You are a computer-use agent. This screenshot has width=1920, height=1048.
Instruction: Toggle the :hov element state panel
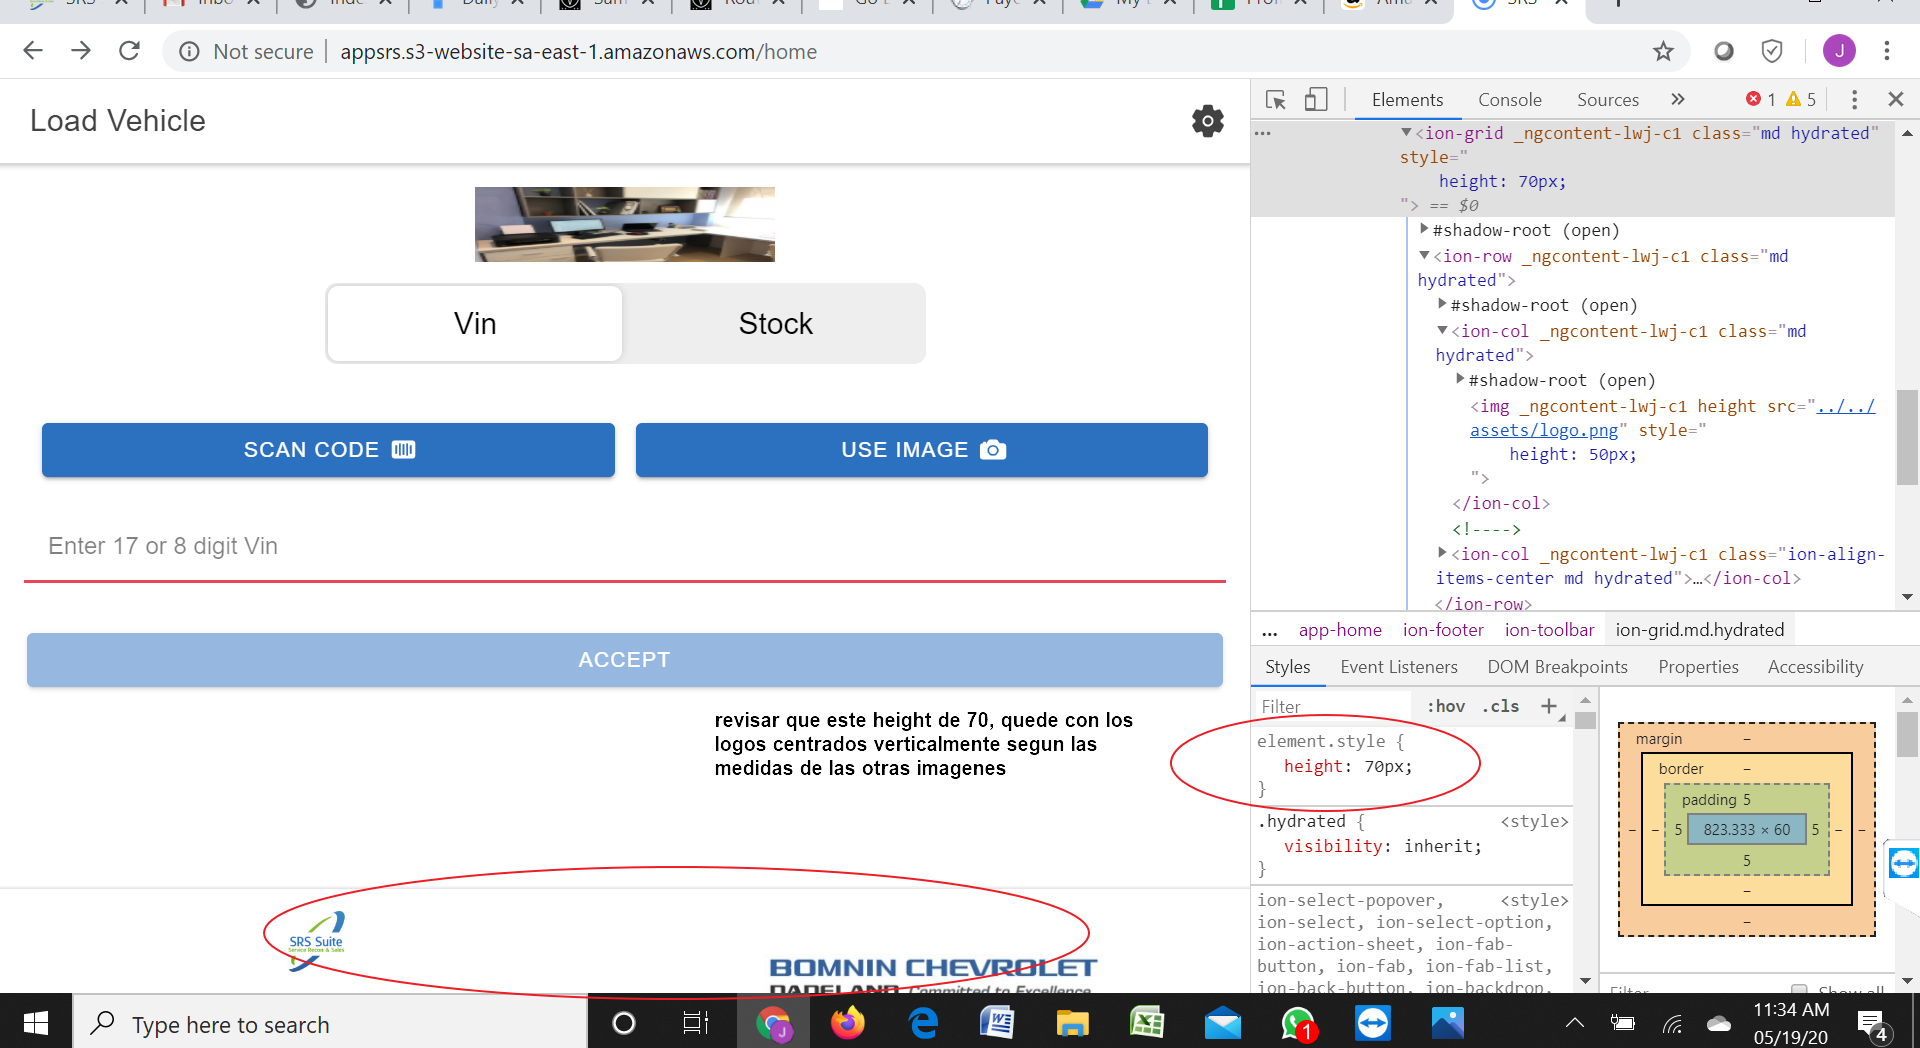(1445, 706)
